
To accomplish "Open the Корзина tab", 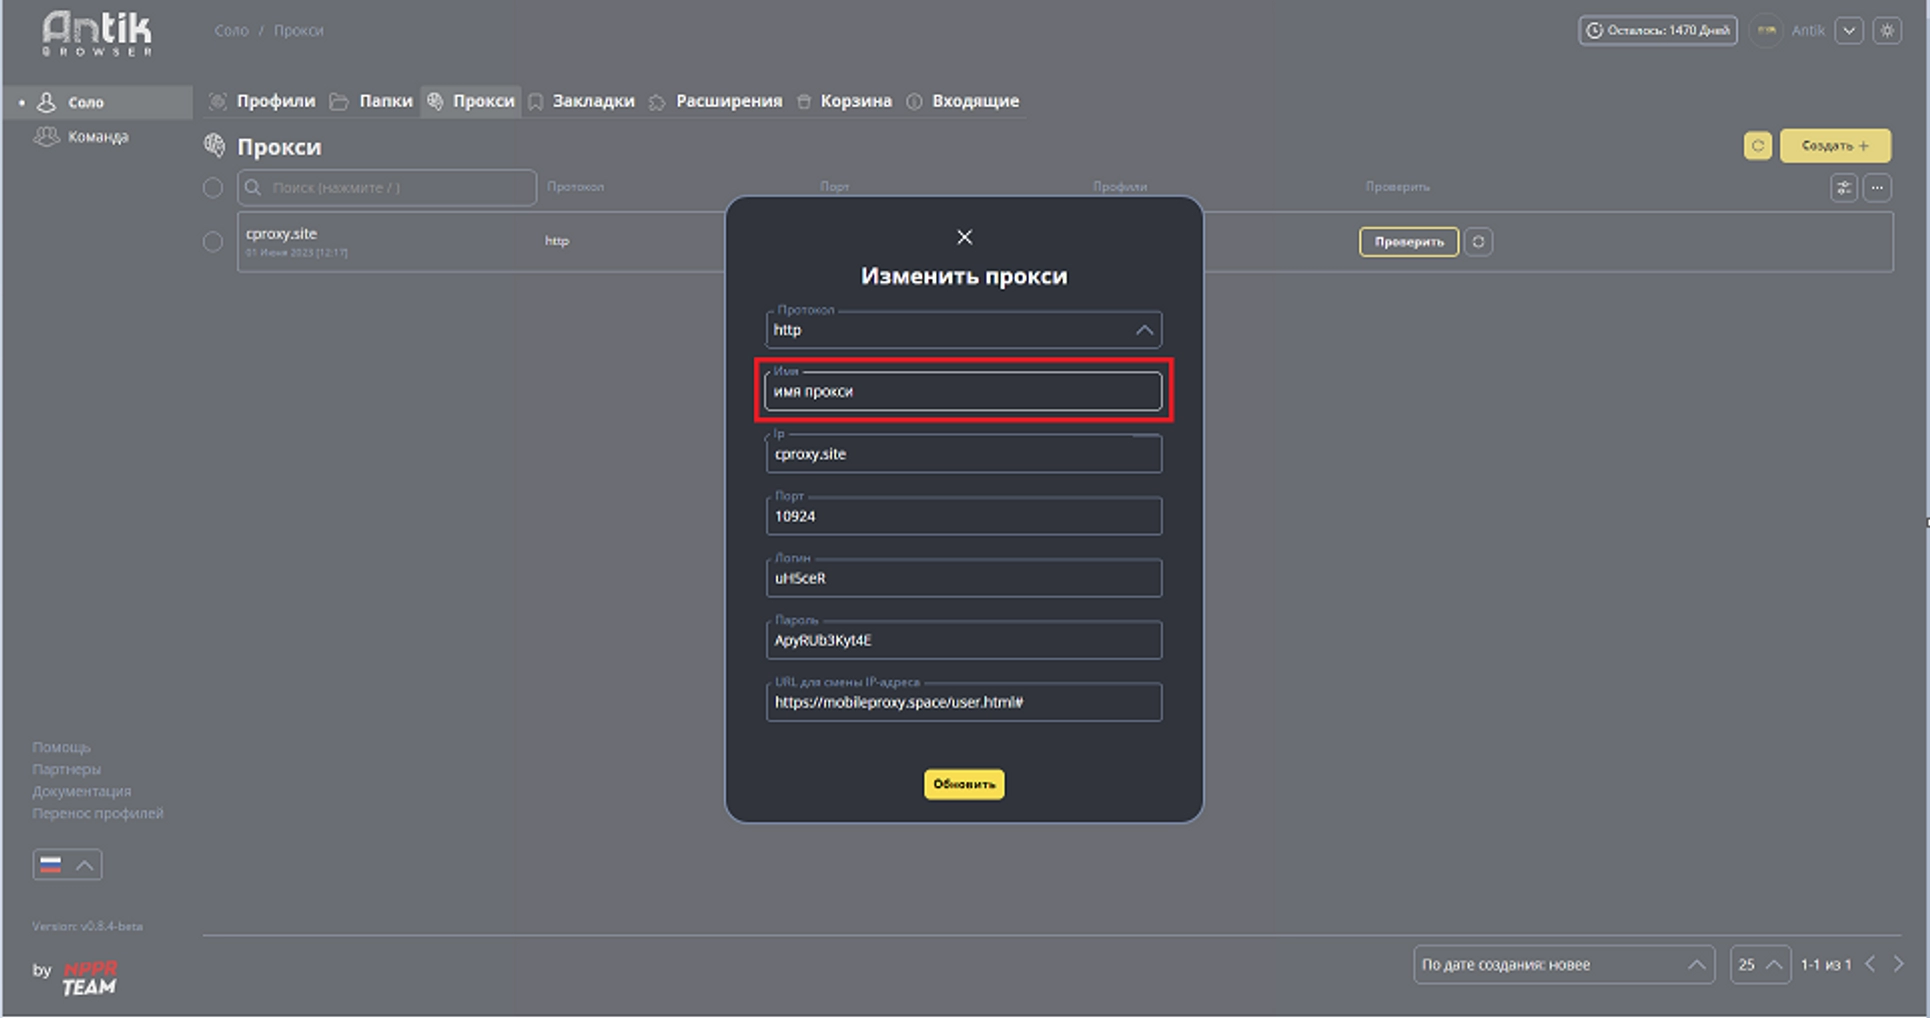I will pos(845,101).
